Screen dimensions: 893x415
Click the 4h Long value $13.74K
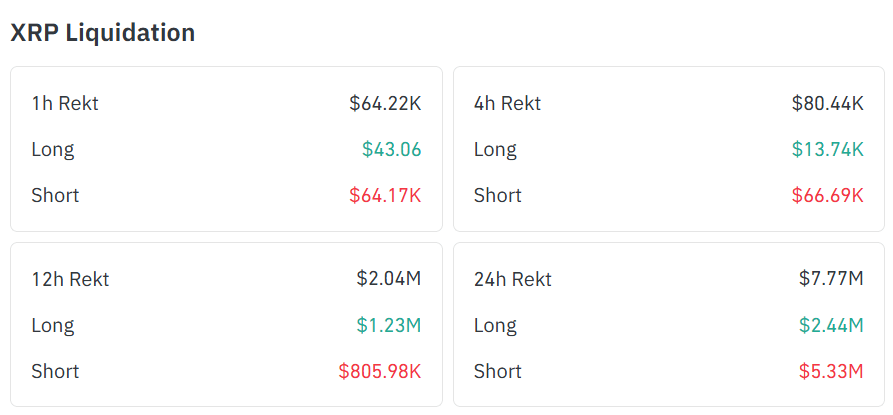point(827,149)
